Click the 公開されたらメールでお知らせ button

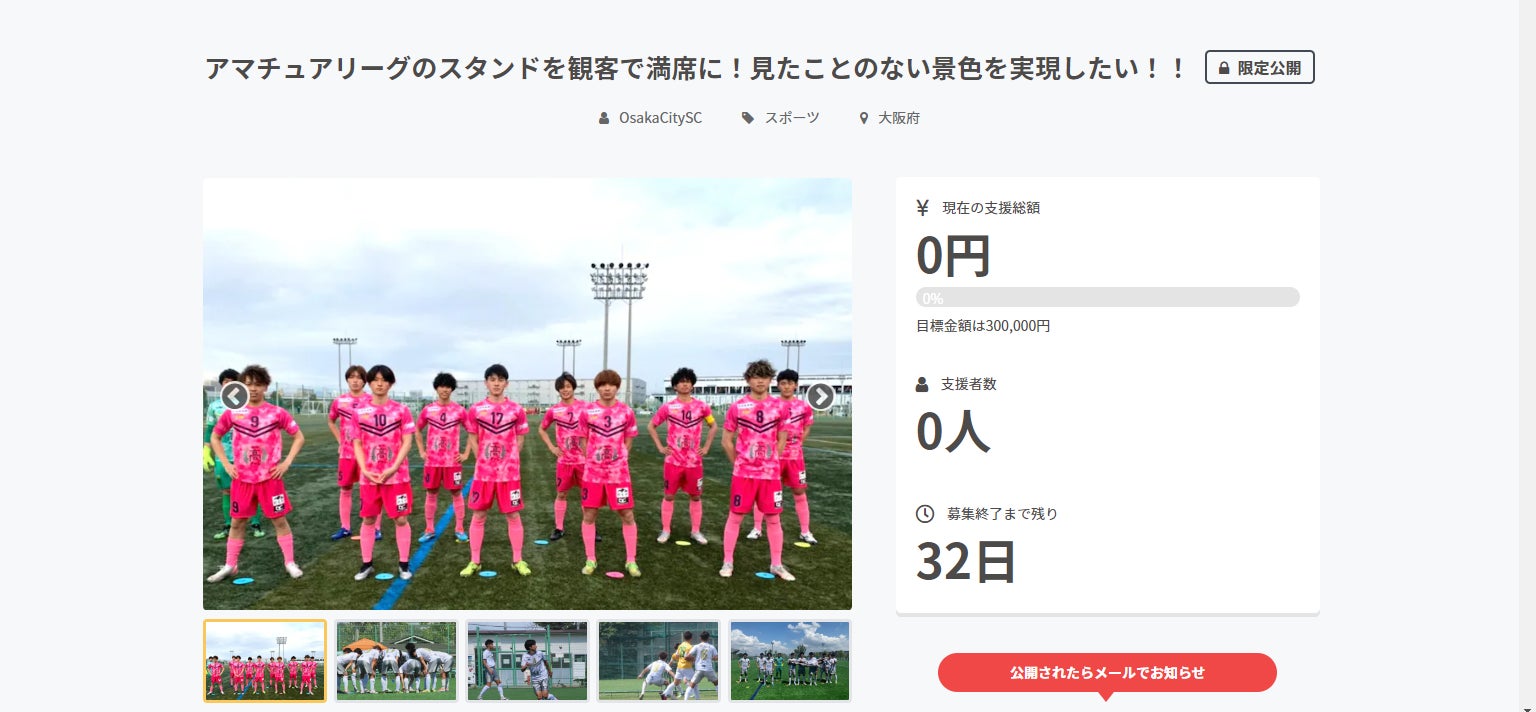[x=1107, y=672]
